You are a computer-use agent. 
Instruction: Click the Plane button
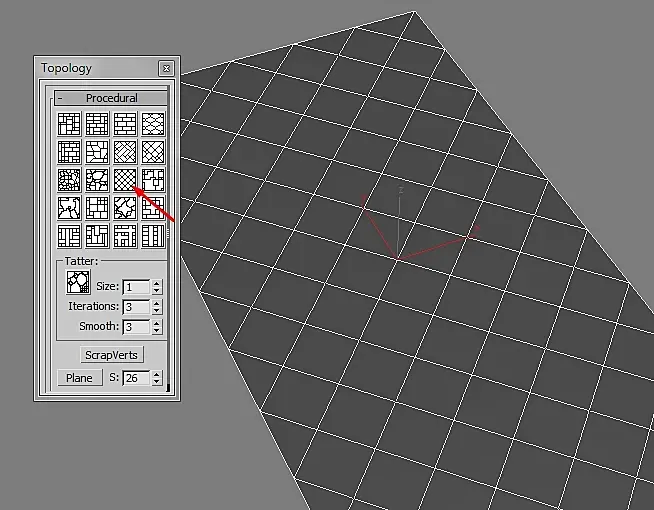[x=79, y=378]
